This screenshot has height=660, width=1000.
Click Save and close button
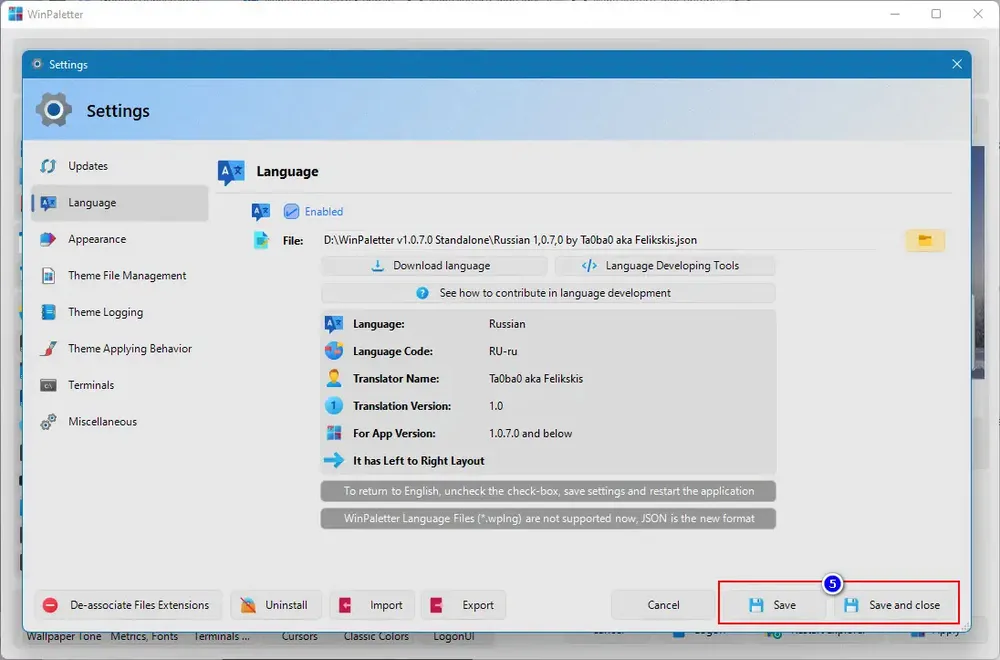click(x=893, y=605)
